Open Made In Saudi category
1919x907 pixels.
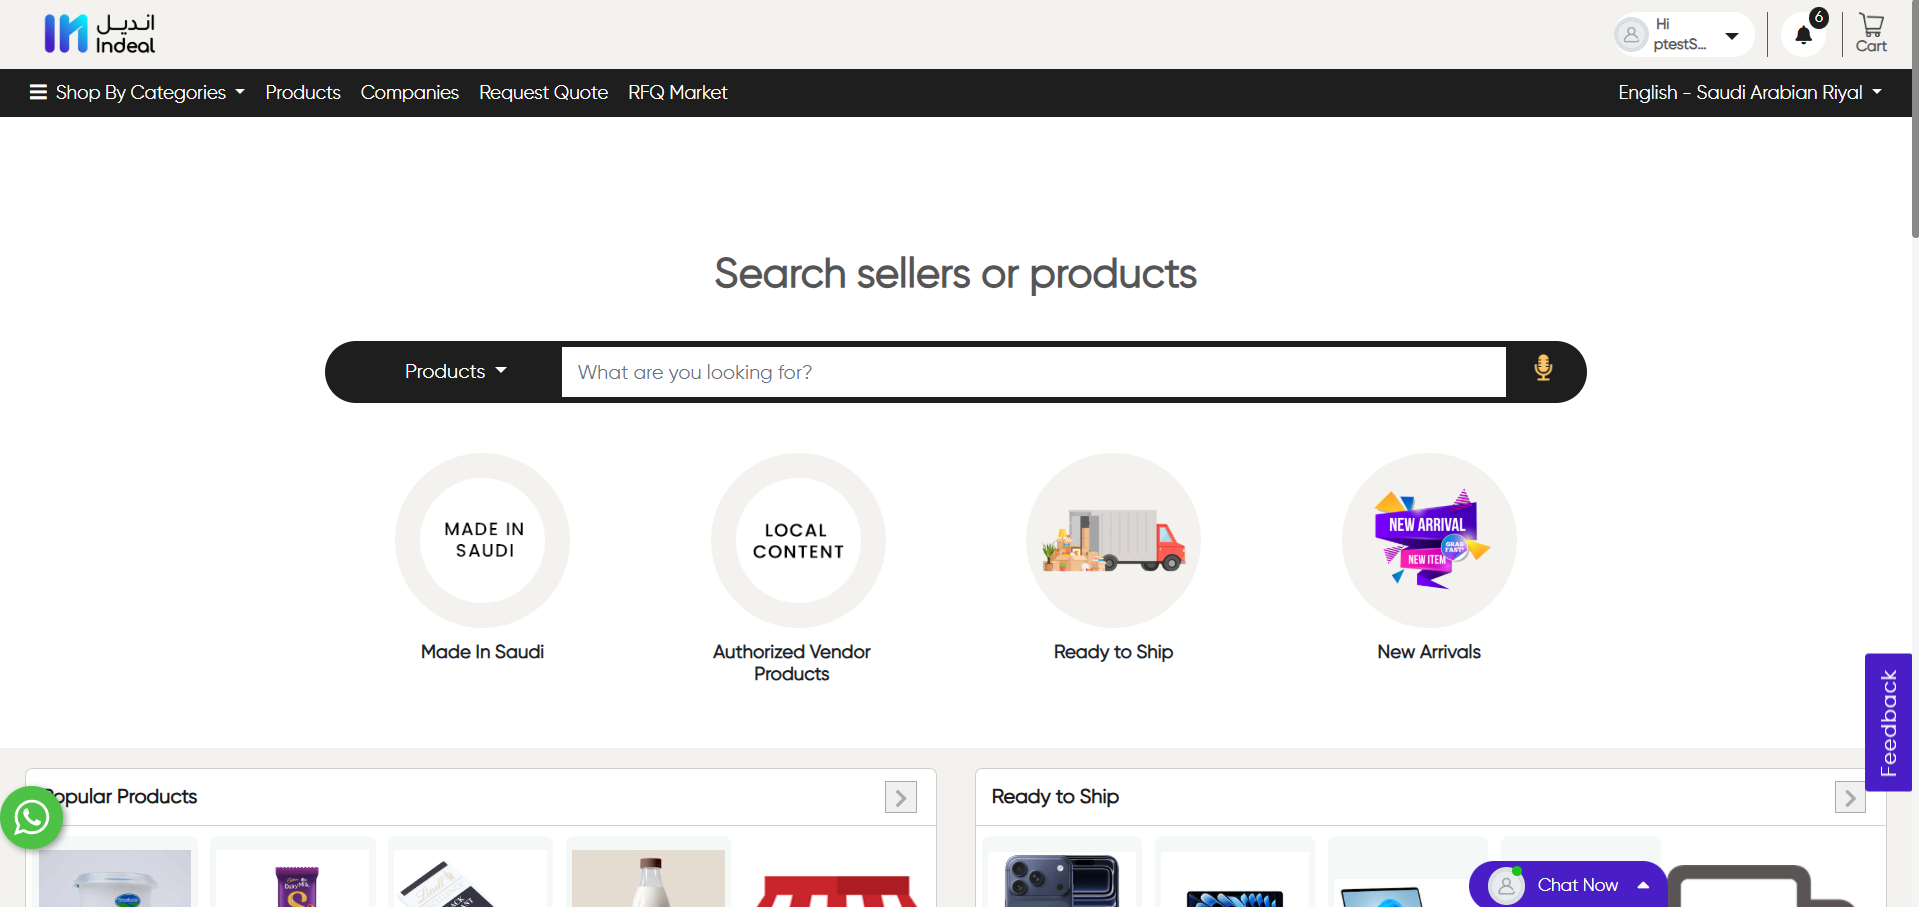point(483,541)
